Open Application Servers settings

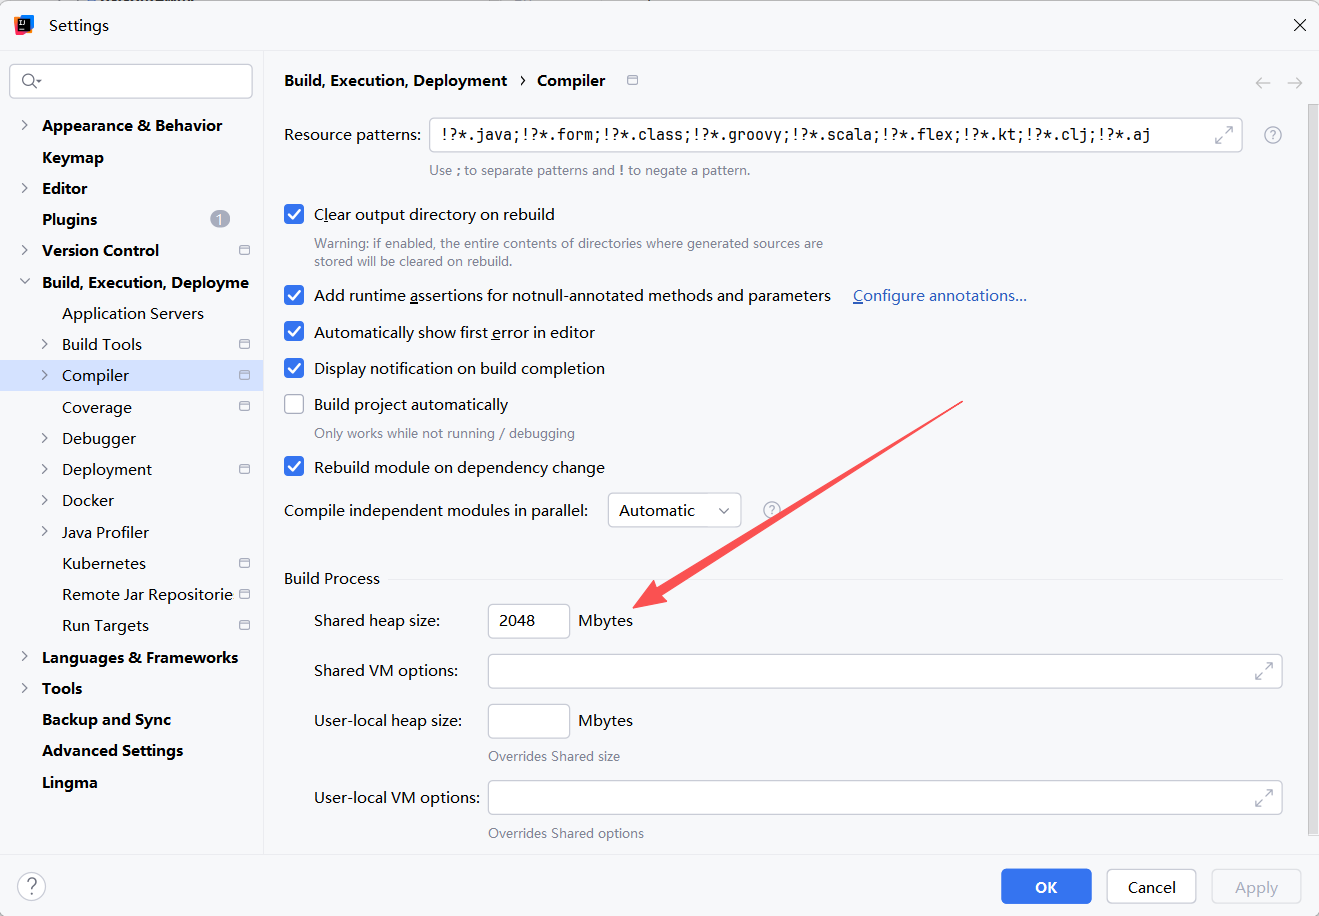tap(133, 313)
